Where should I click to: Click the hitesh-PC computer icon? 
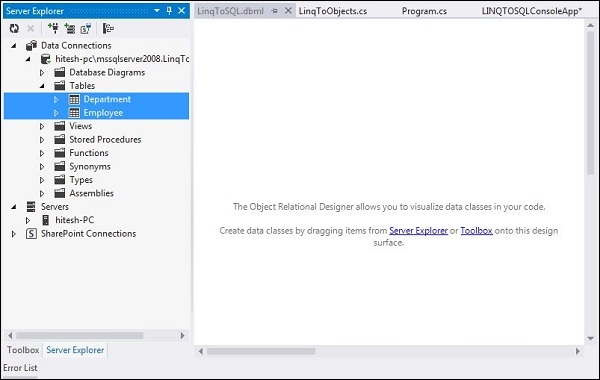[x=46, y=220]
